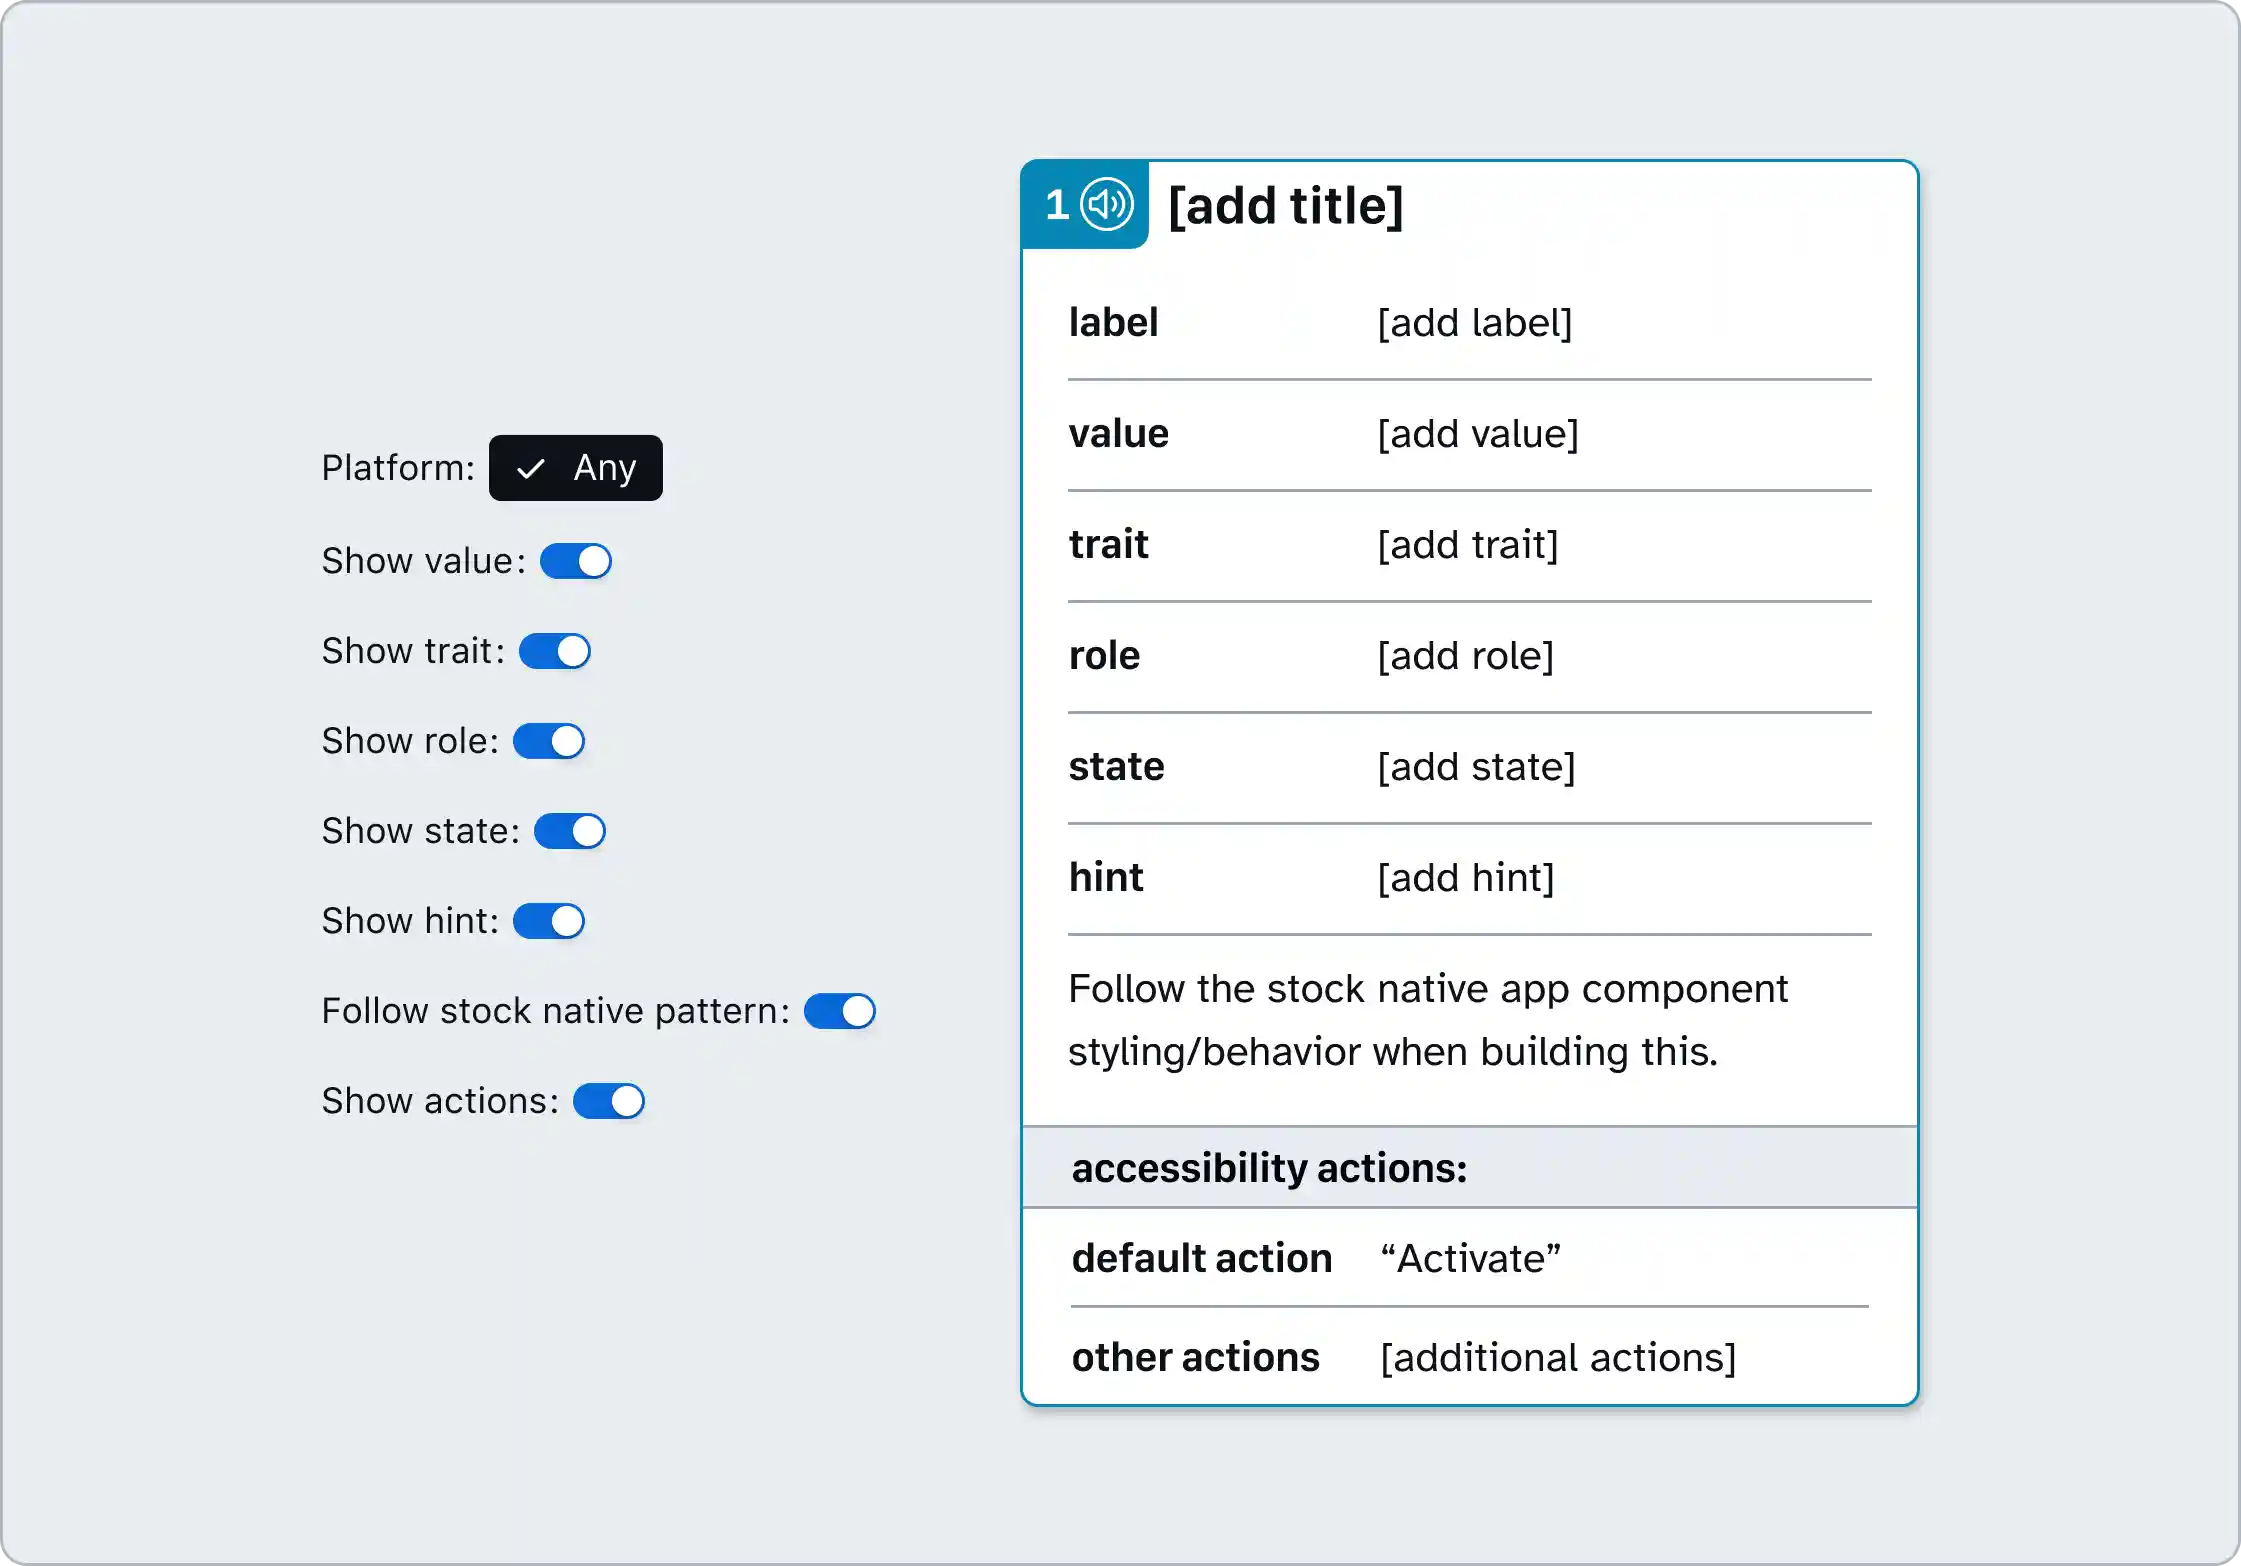The height and width of the screenshot is (1566, 2241).
Task: Click the [add hint] placeholder
Action: tap(1464, 878)
